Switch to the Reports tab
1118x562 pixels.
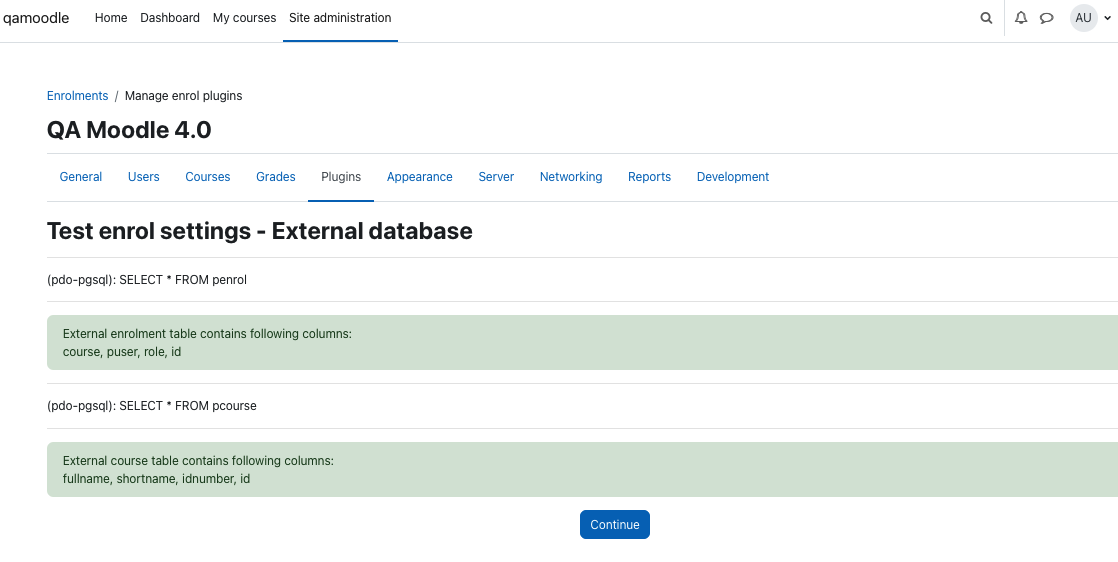point(650,177)
